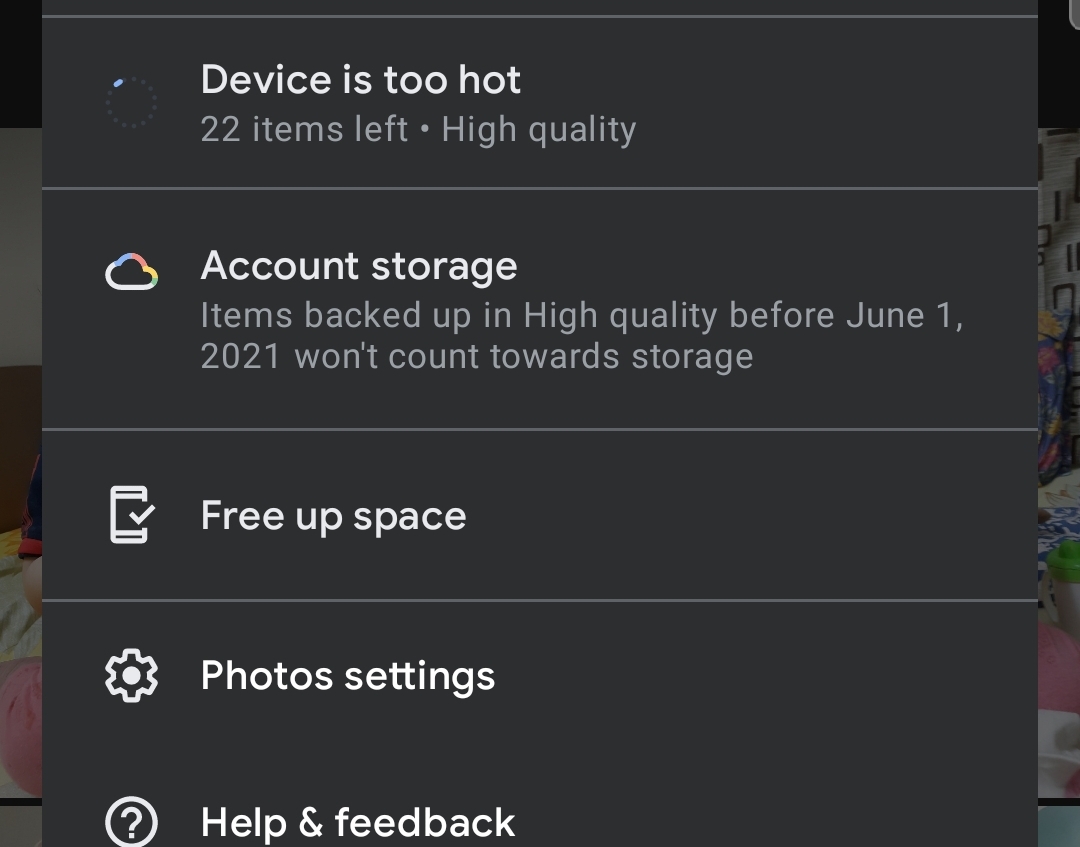Tap the Account storage cloud icon
The height and width of the screenshot is (847, 1080).
click(x=131, y=272)
